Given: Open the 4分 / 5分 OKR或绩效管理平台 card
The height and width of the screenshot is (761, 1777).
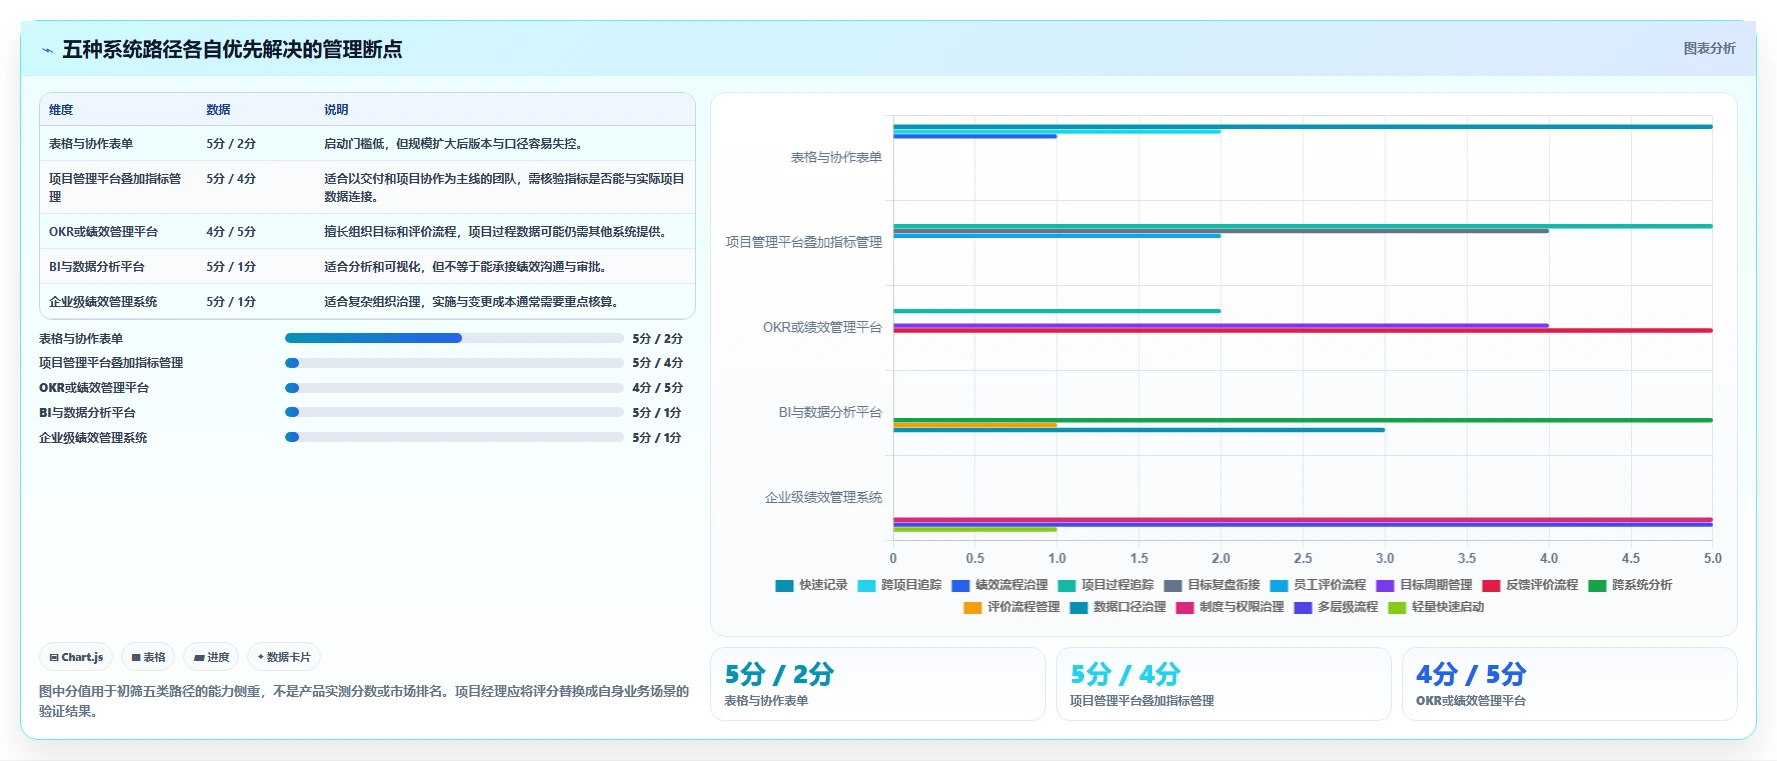Looking at the screenshot, I should click(1569, 684).
